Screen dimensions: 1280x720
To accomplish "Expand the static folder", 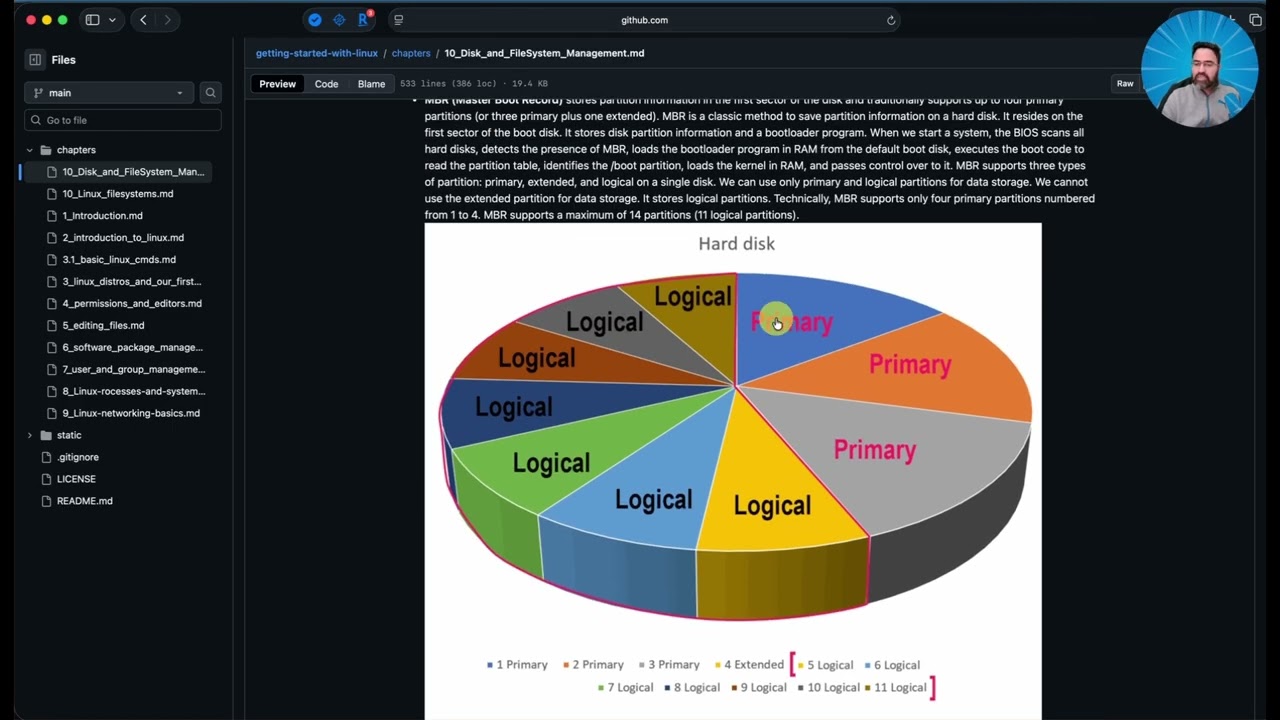I will pos(29,435).
